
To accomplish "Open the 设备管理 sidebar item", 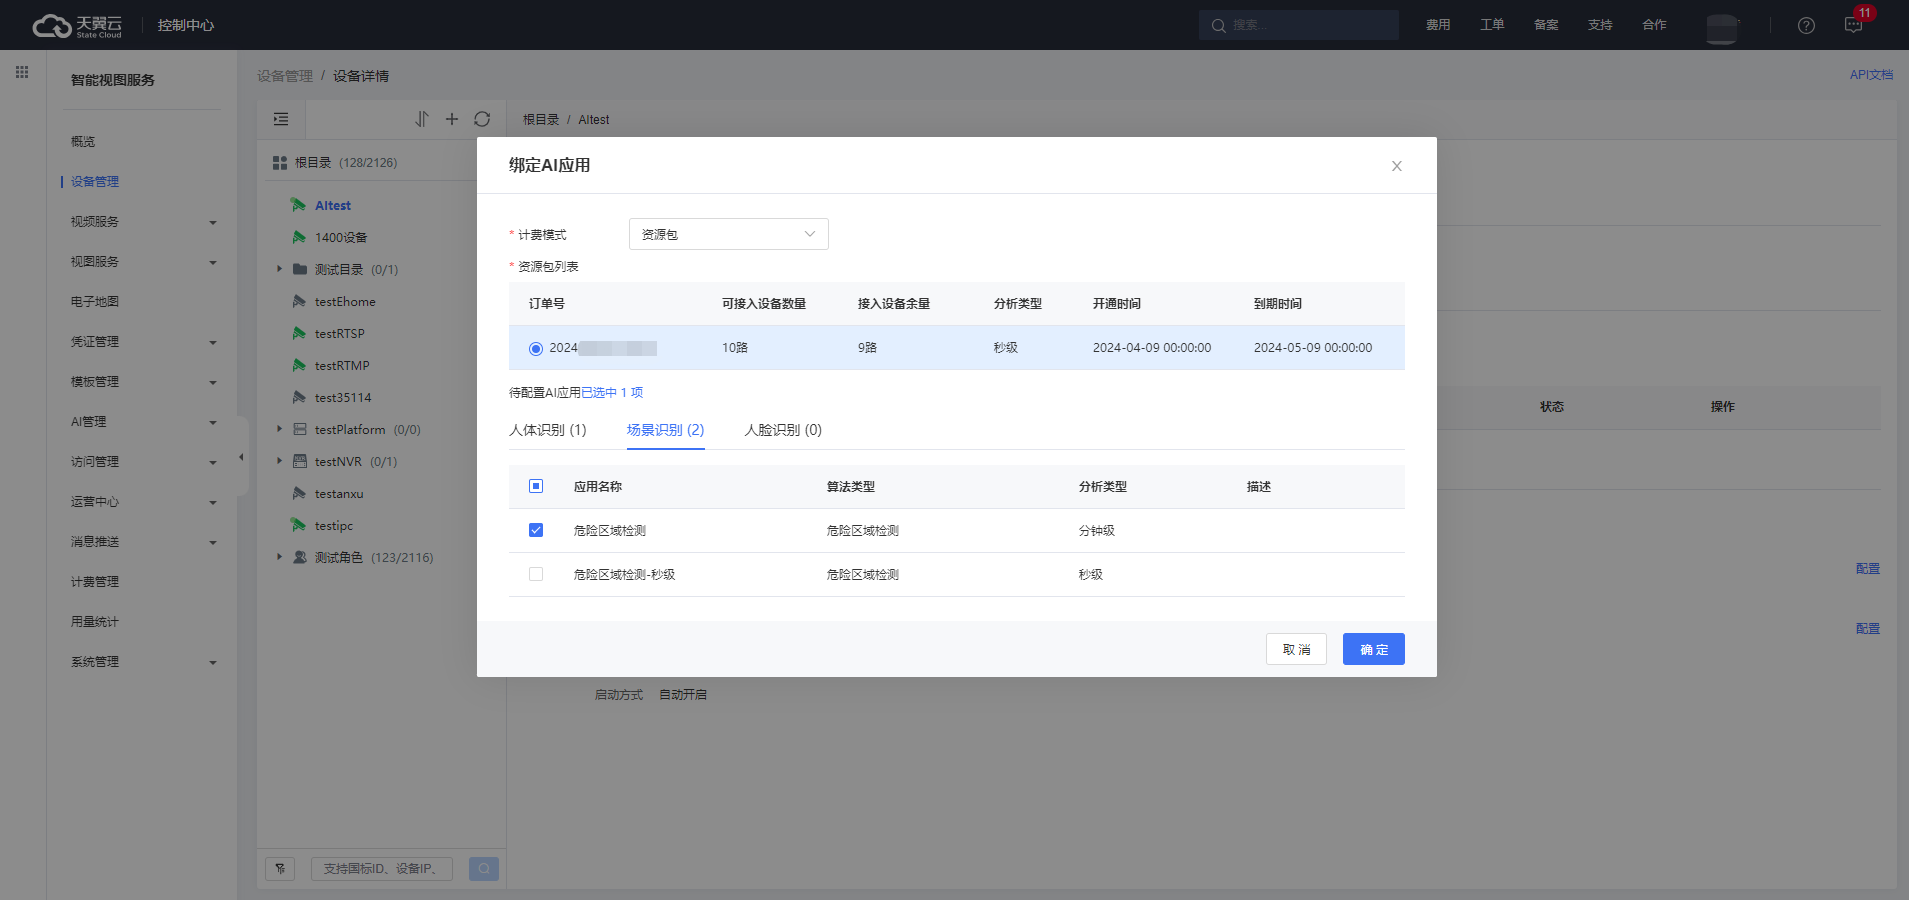I will (95, 182).
